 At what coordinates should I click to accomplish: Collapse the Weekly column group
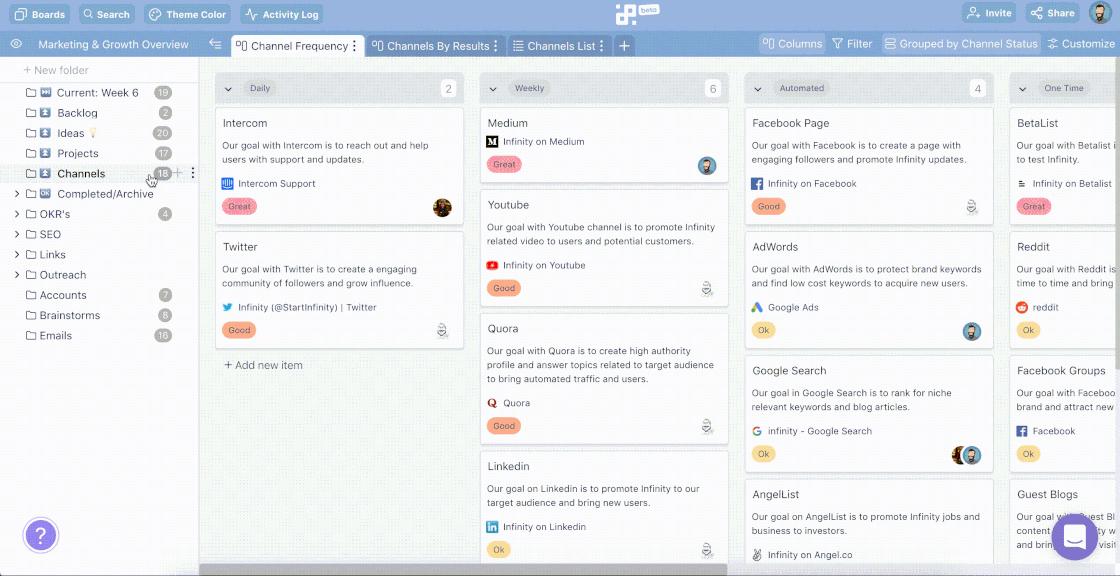(x=493, y=89)
